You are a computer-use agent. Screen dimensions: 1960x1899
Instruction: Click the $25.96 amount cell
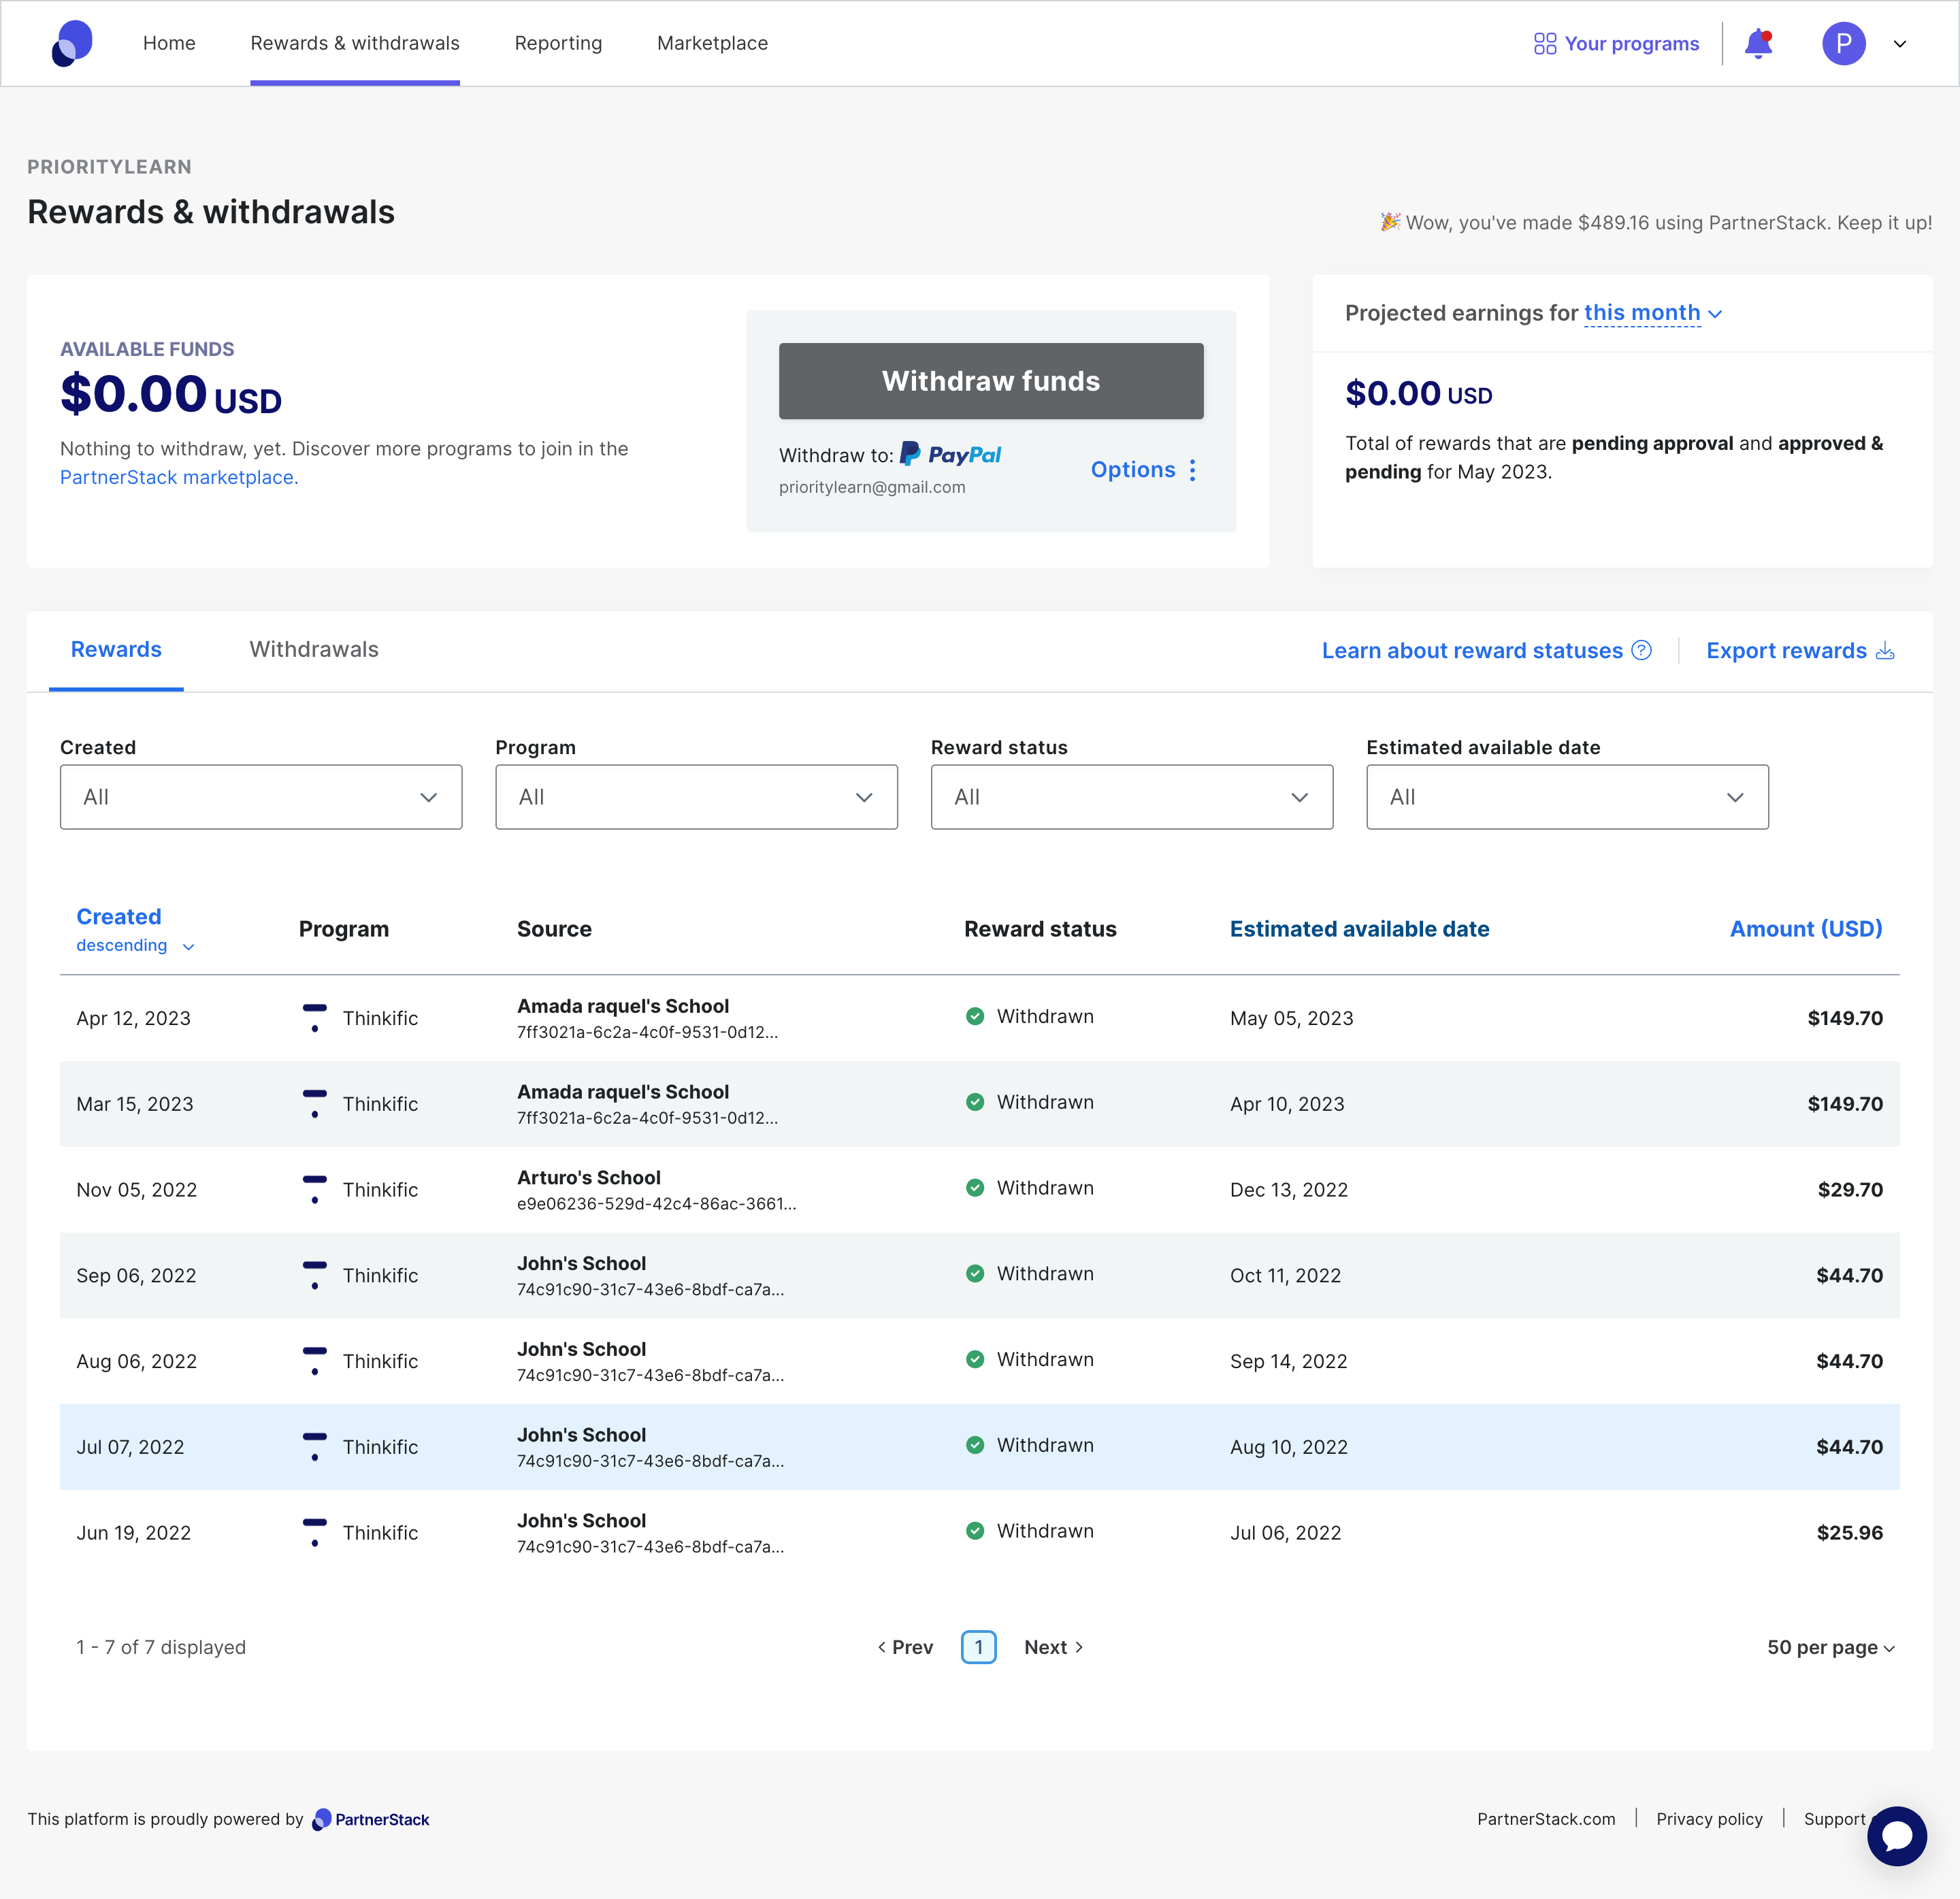coord(1849,1533)
